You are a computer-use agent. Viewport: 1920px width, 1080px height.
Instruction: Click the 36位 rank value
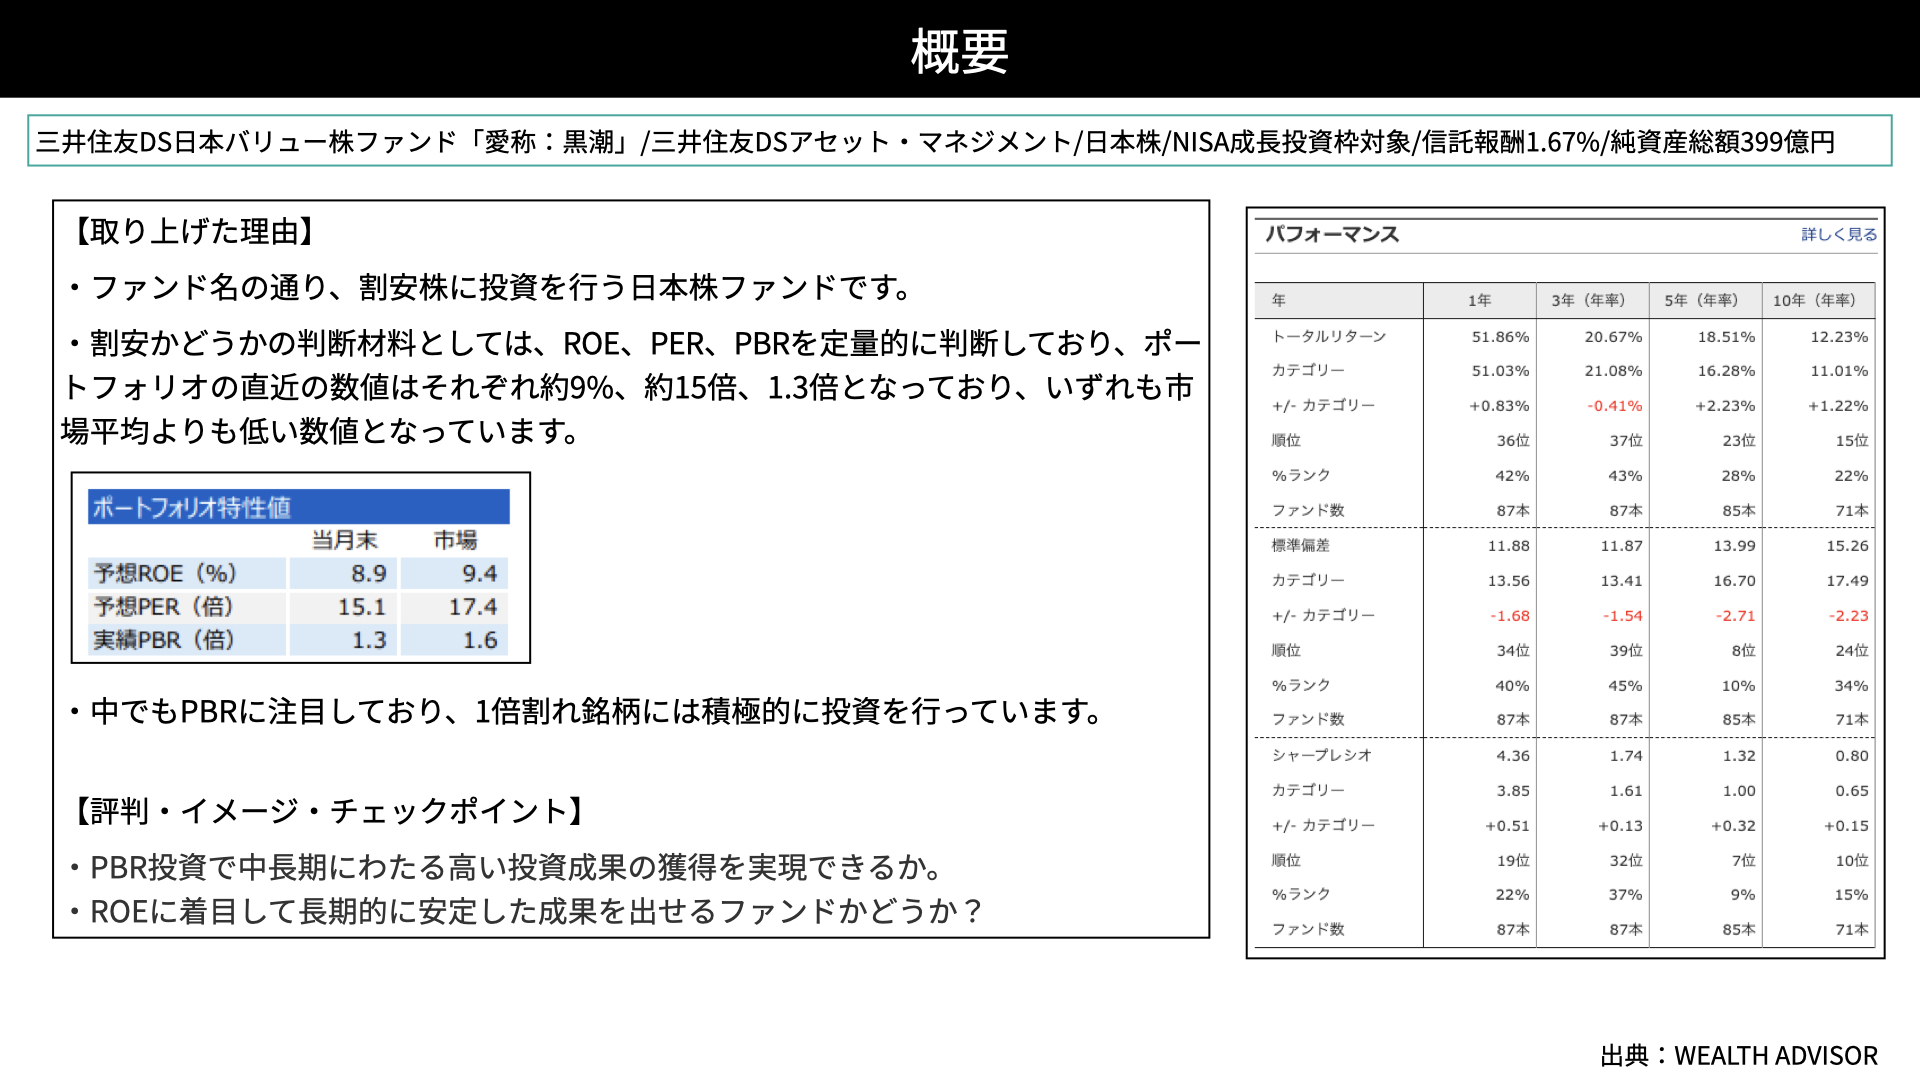click(1513, 441)
